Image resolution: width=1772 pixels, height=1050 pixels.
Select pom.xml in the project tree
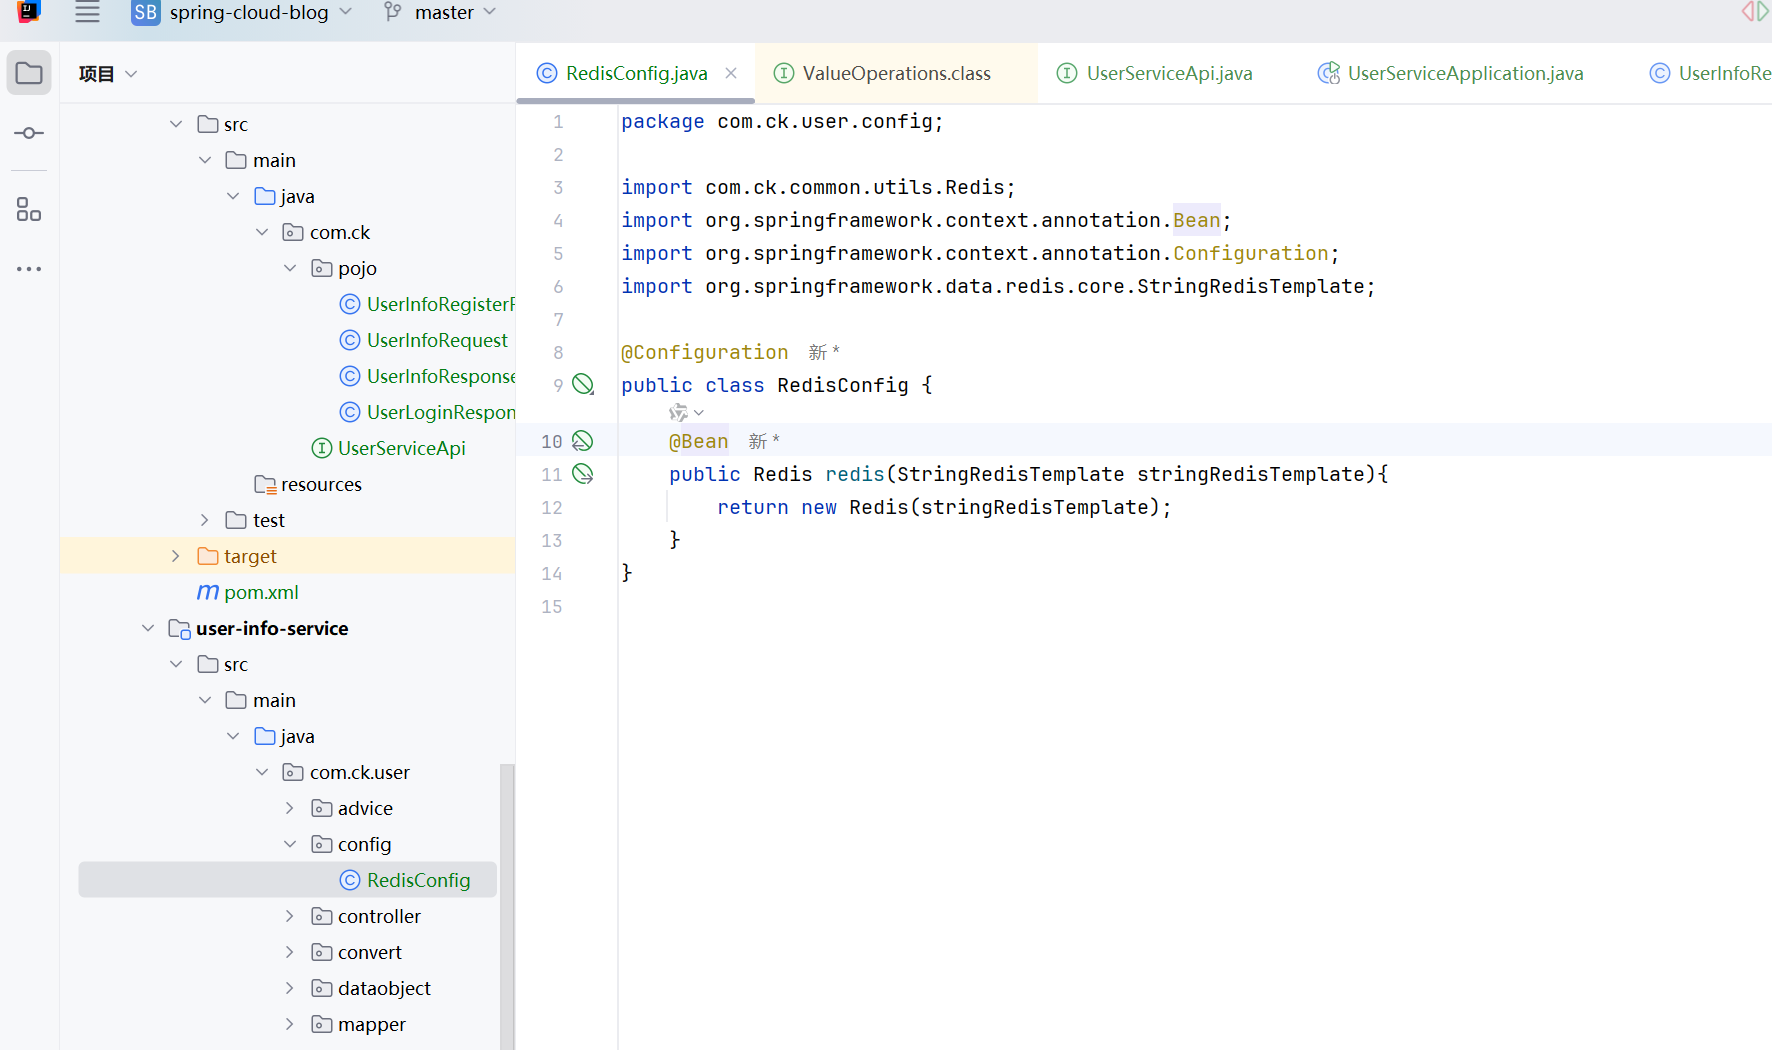[248, 592]
